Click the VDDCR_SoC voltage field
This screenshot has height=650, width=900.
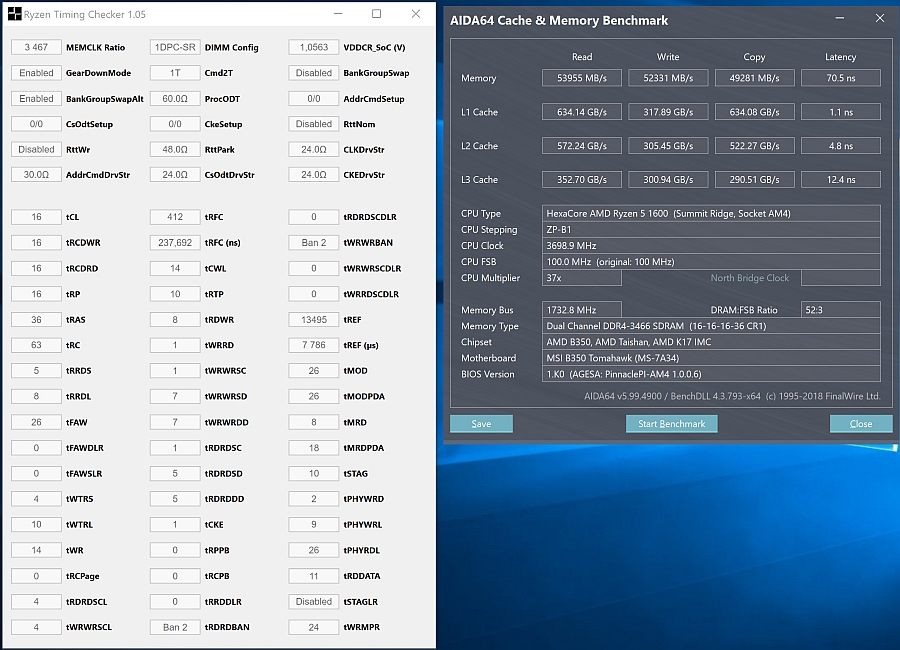pos(314,47)
